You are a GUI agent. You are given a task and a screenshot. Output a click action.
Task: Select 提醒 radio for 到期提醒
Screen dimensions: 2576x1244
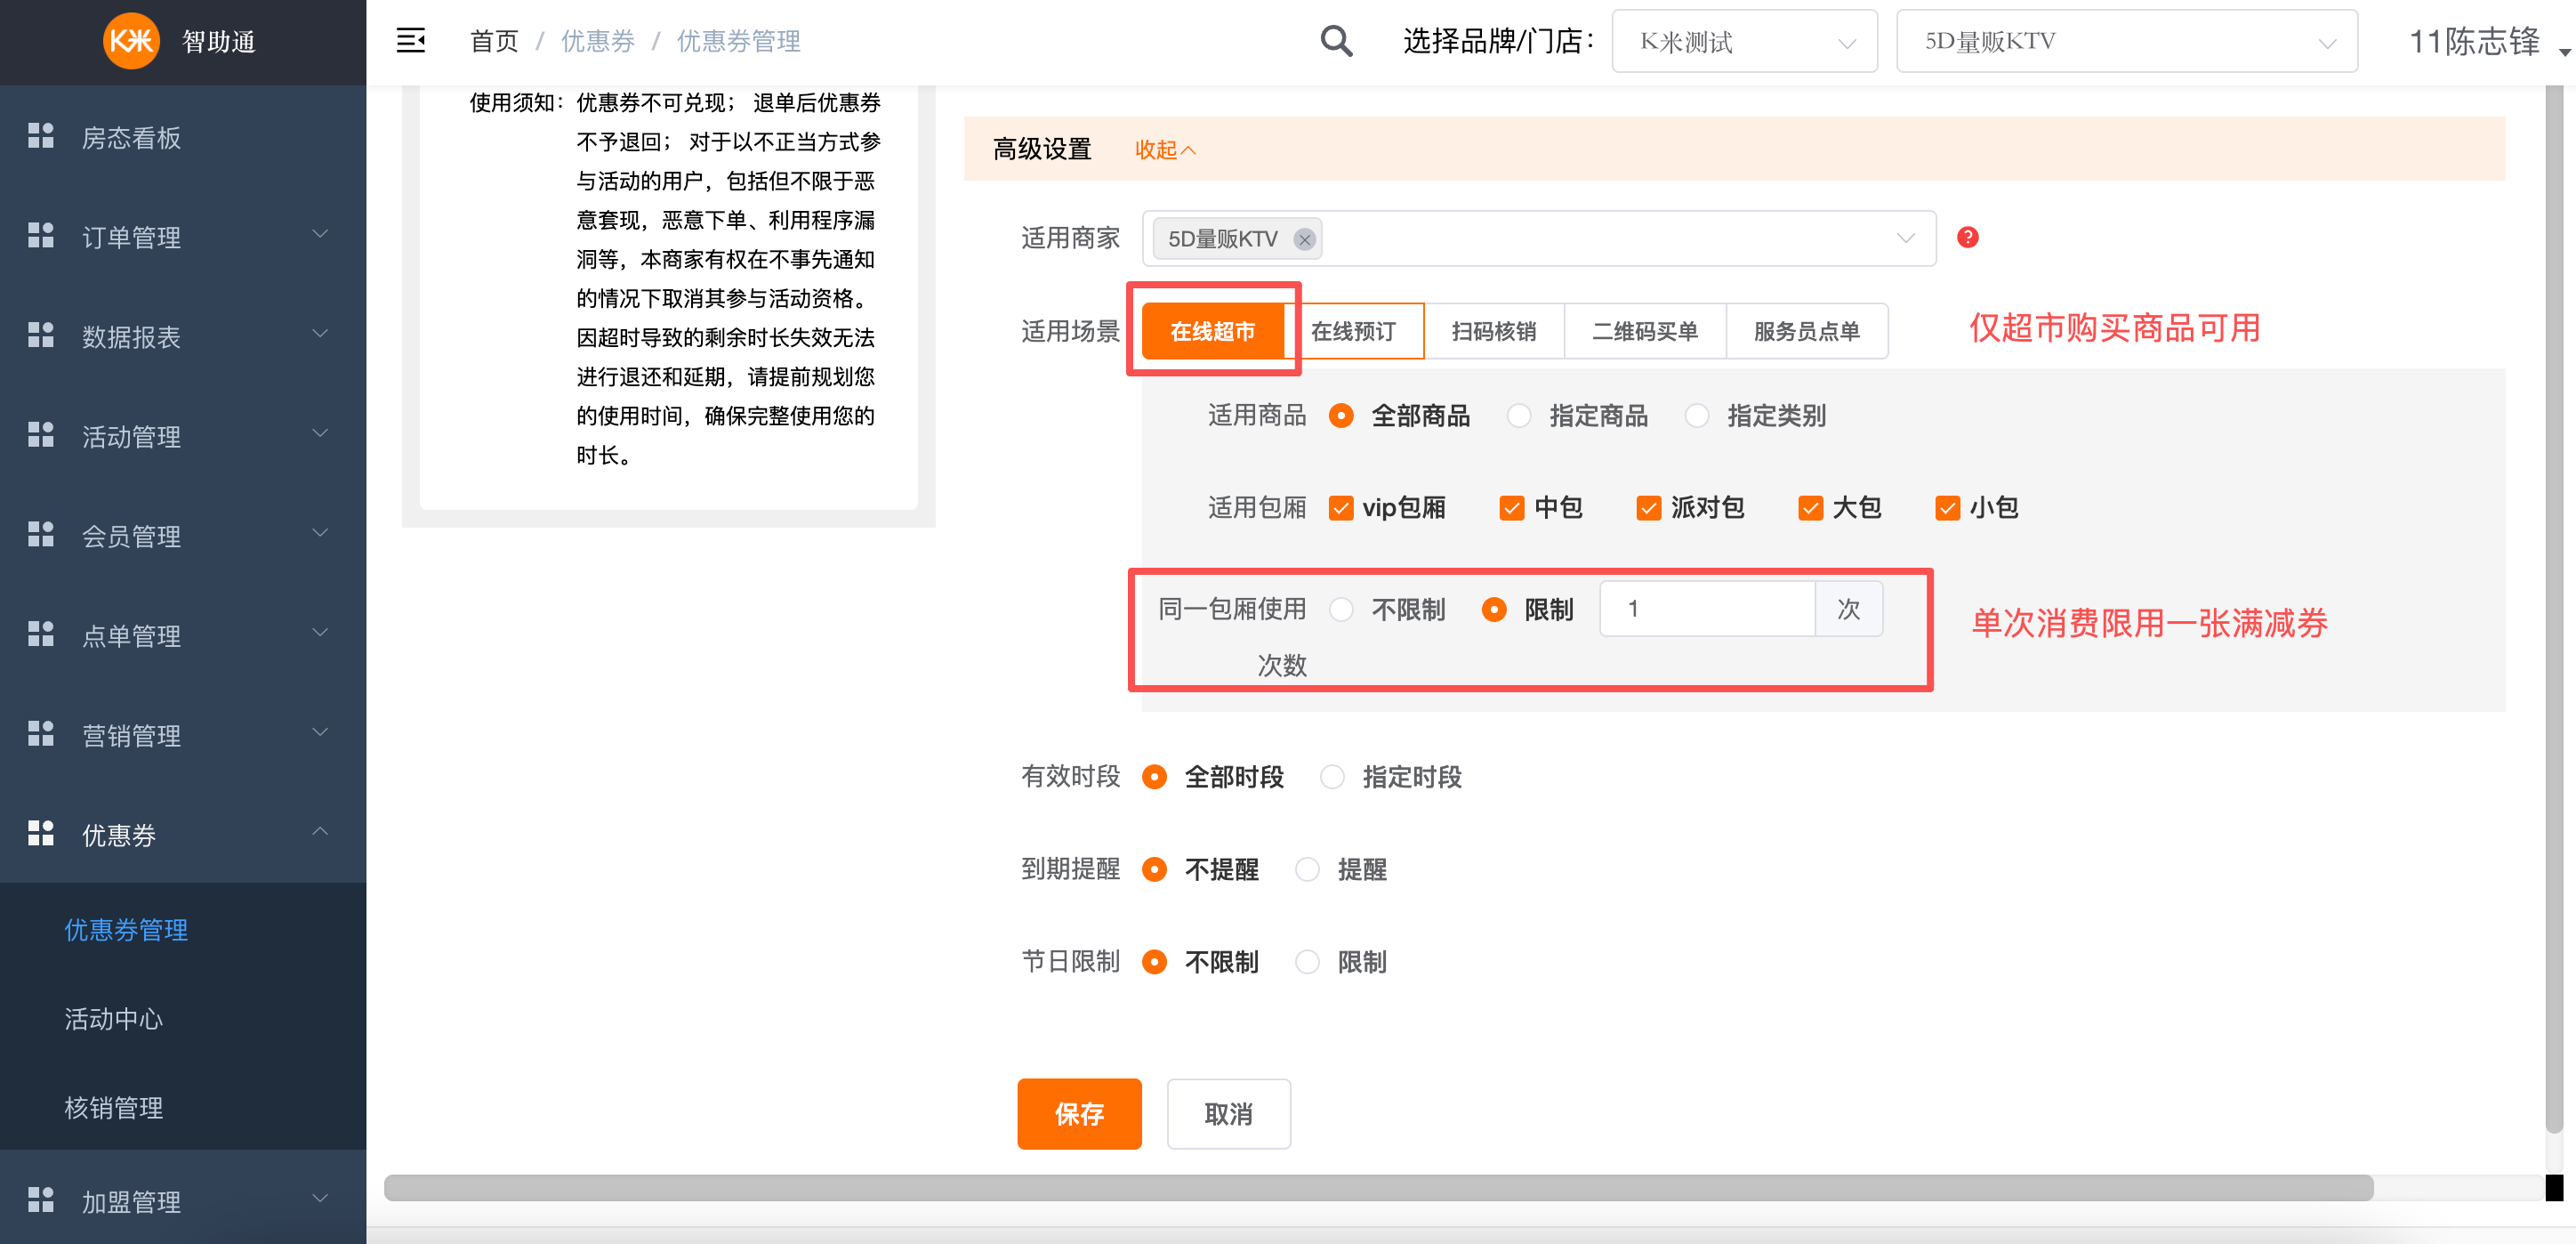[1307, 869]
